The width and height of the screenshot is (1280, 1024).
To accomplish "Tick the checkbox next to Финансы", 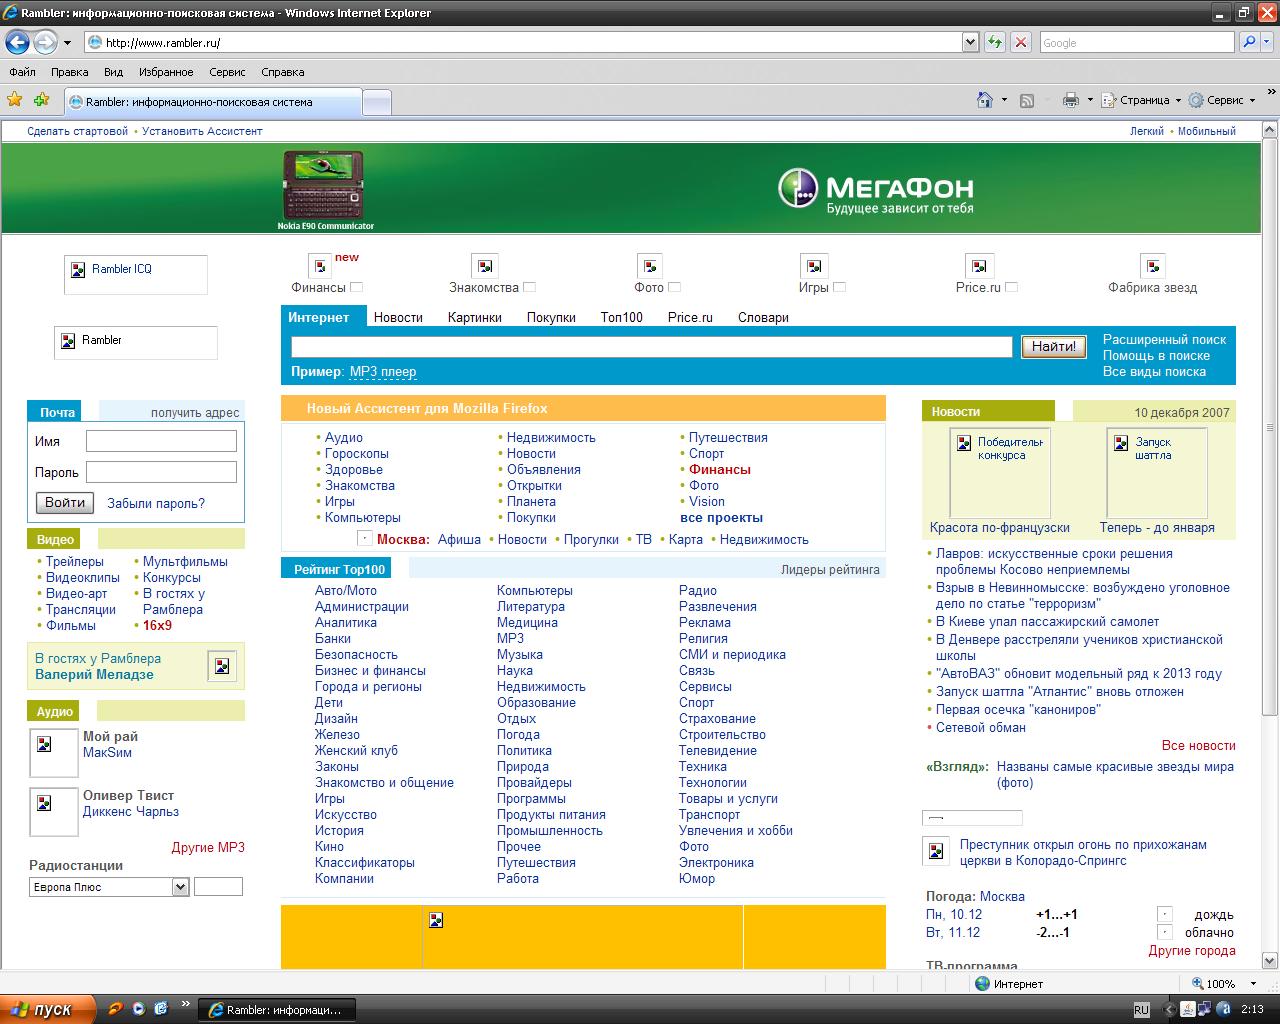I will point(356,288).
